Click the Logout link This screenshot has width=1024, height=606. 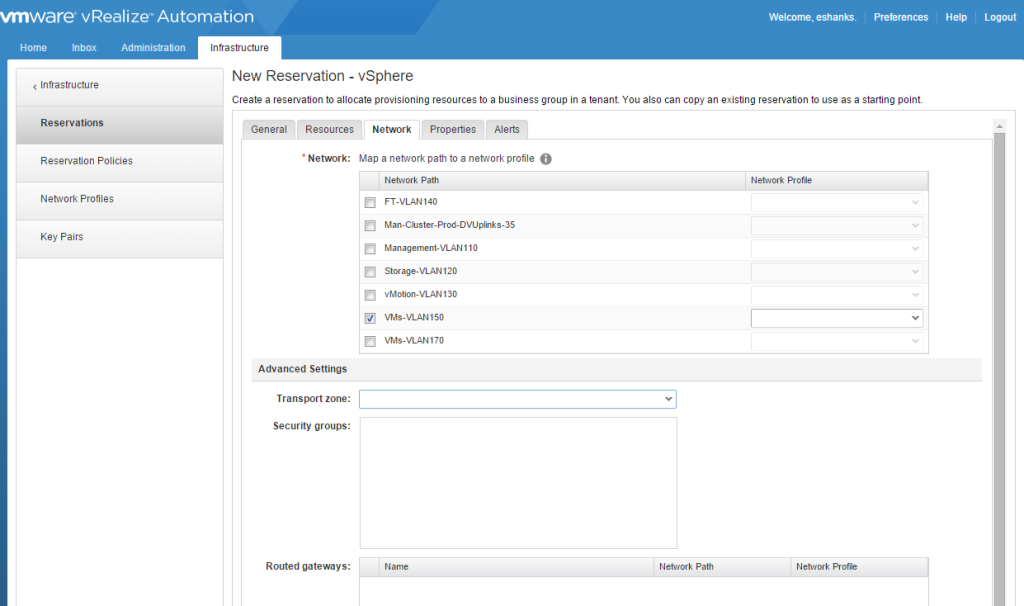1000,17
